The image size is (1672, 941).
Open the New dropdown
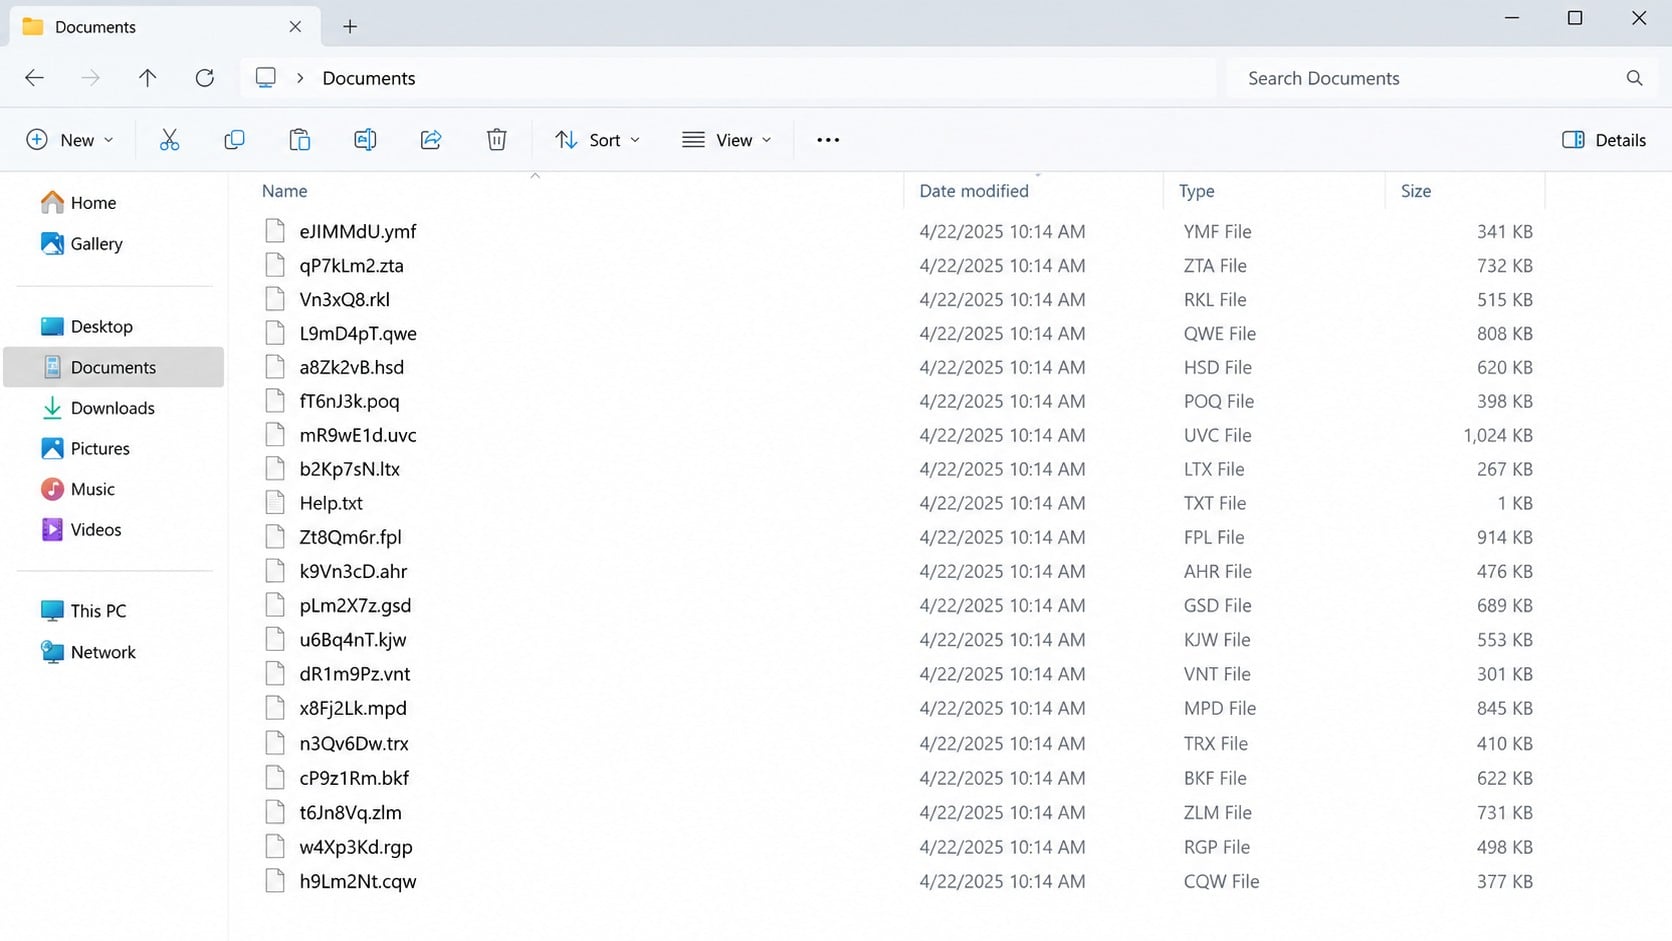70,140
